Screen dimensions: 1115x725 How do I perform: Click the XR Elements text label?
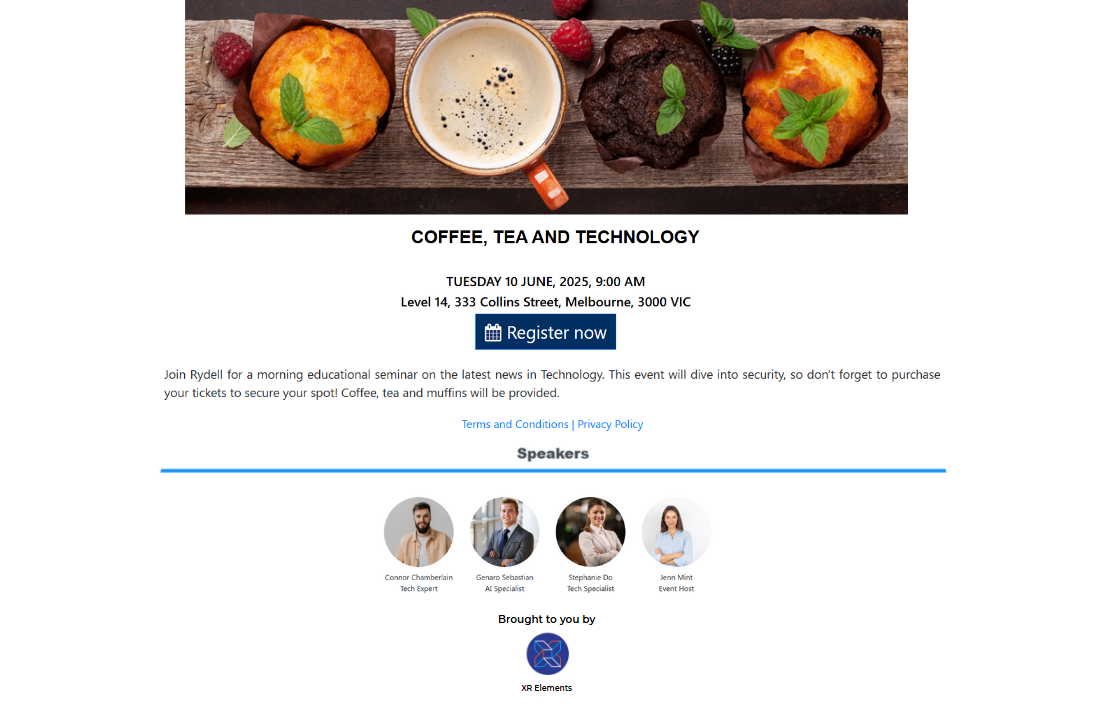[546, 688]
